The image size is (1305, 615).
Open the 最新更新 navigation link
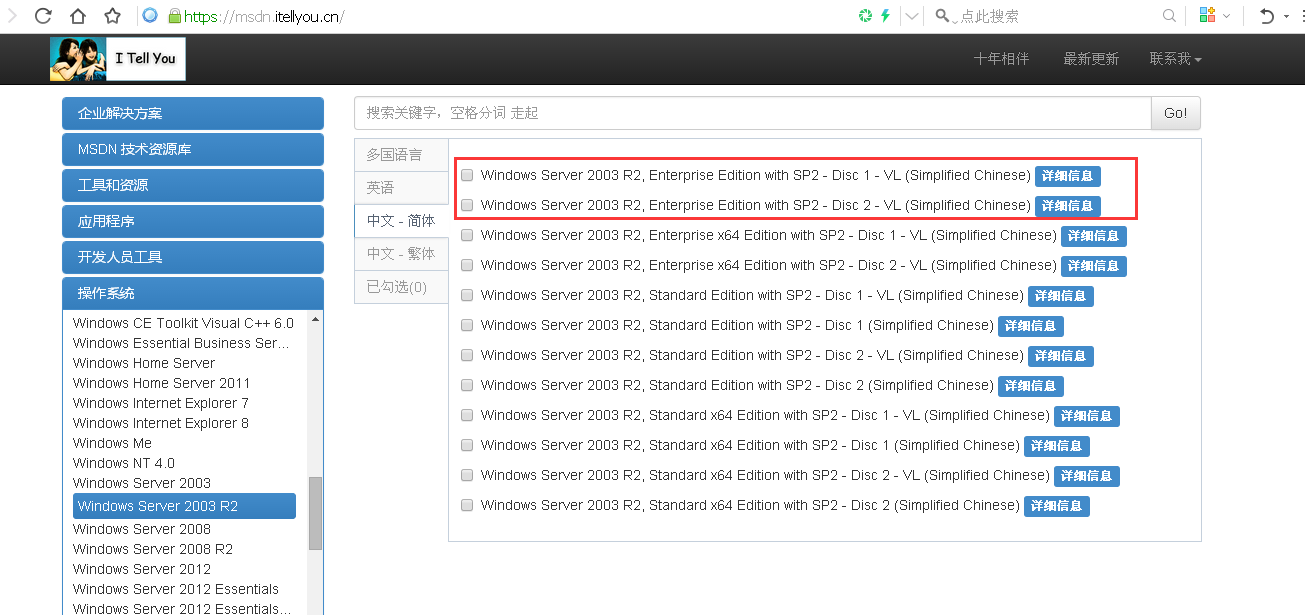tap(1091, 59)
